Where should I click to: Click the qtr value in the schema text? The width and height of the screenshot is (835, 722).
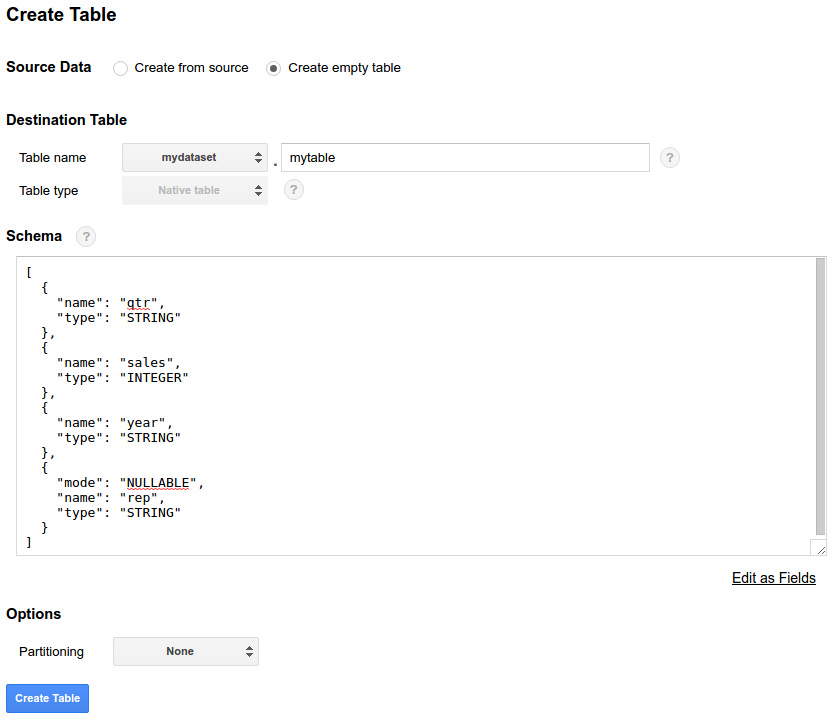tap(138, 303)
